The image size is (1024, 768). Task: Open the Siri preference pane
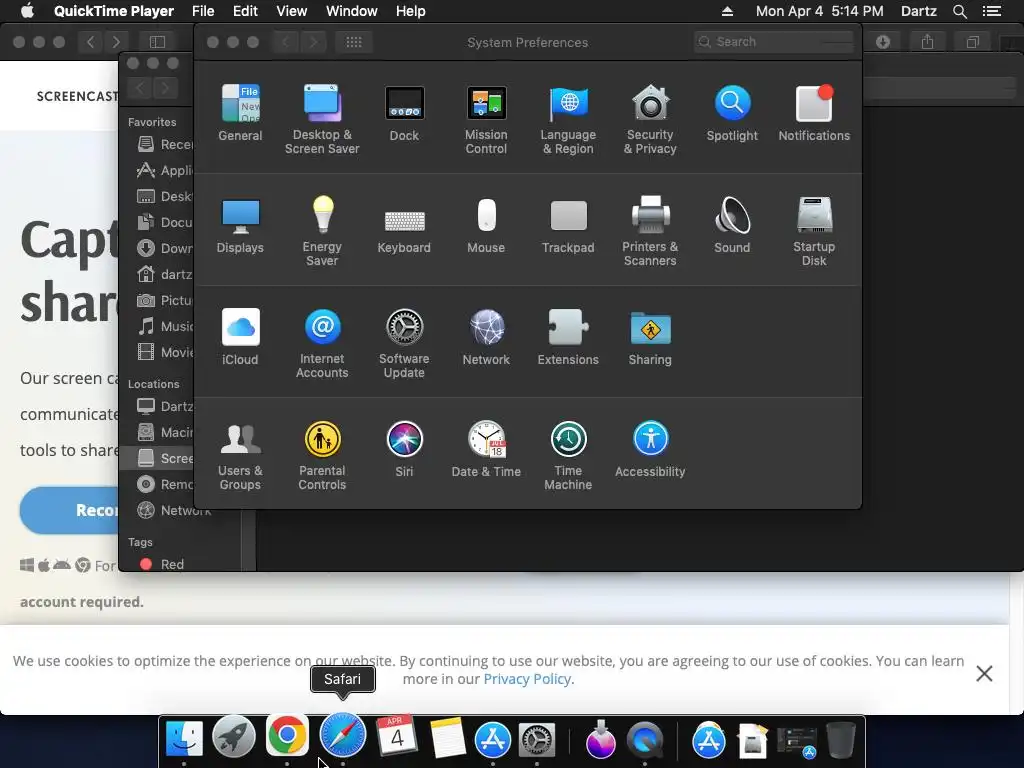[404, 449]
